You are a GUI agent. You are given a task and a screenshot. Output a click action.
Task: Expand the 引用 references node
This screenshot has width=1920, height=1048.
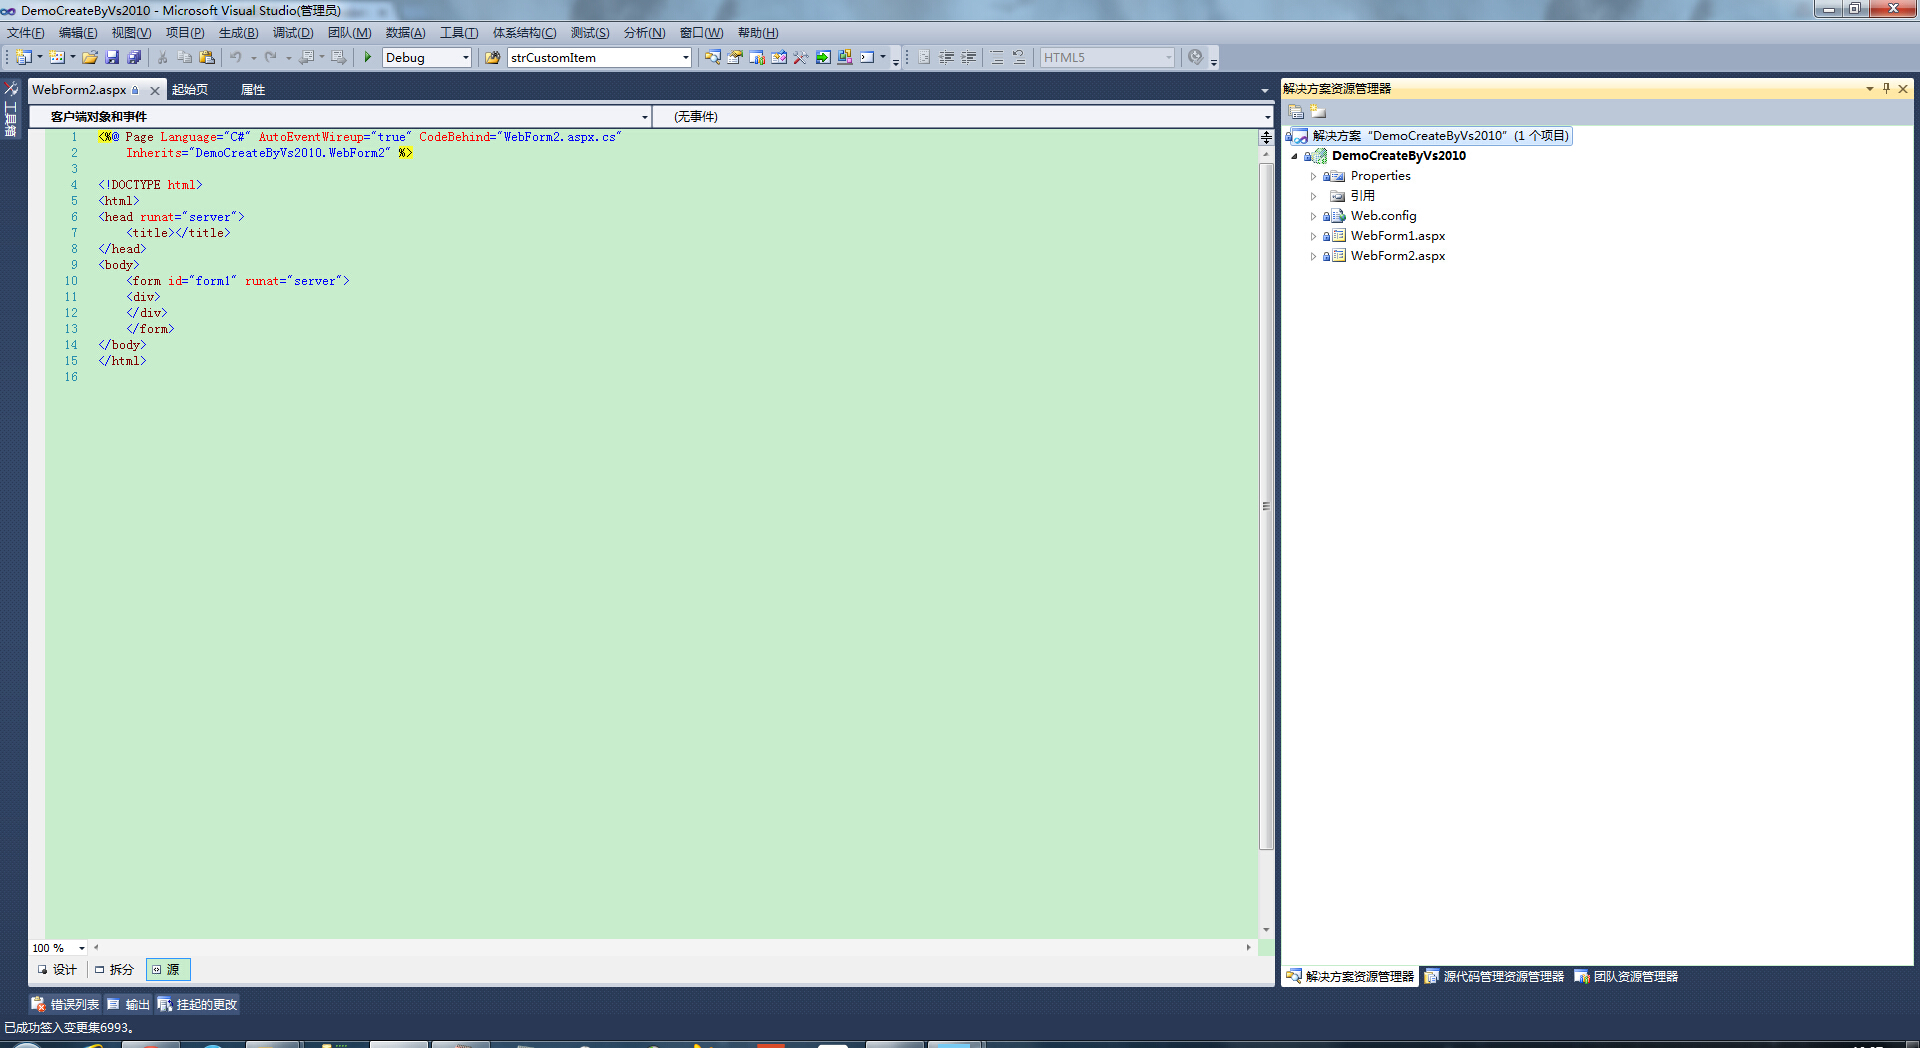point(1313,196)
